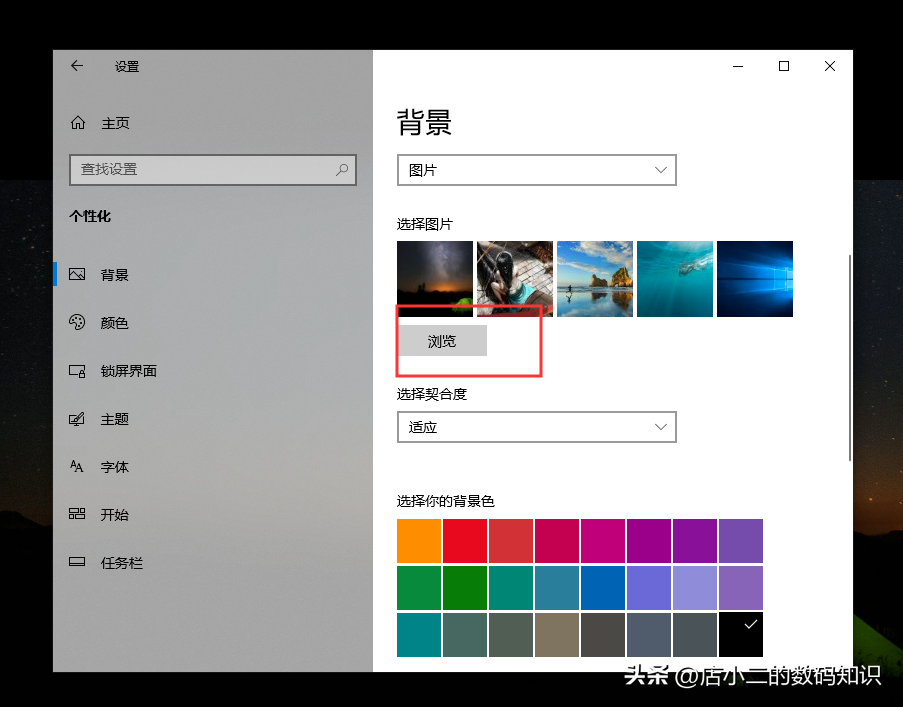Switch to 主题 settings page

coord(114,419)
